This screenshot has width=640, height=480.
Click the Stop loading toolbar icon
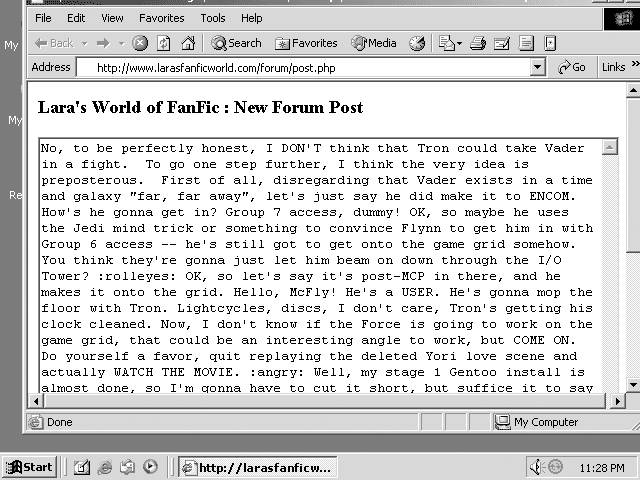coord(140,43)
